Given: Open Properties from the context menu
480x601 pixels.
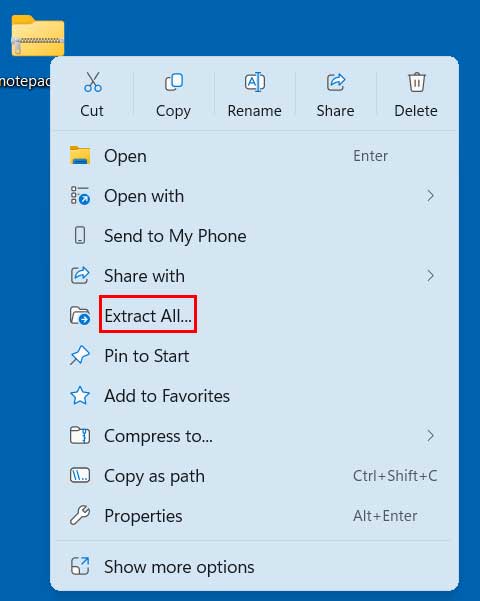Looking at the screenshot, I should 254,515.
